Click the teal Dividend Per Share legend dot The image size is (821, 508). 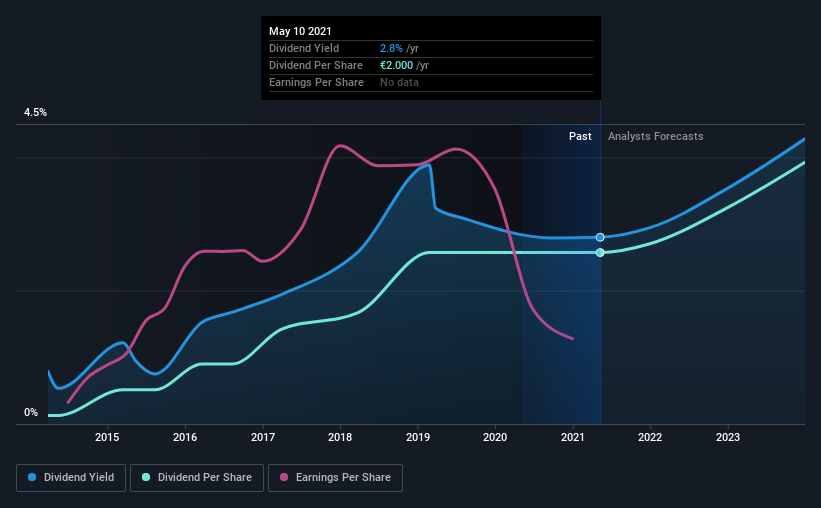(146, 477)
